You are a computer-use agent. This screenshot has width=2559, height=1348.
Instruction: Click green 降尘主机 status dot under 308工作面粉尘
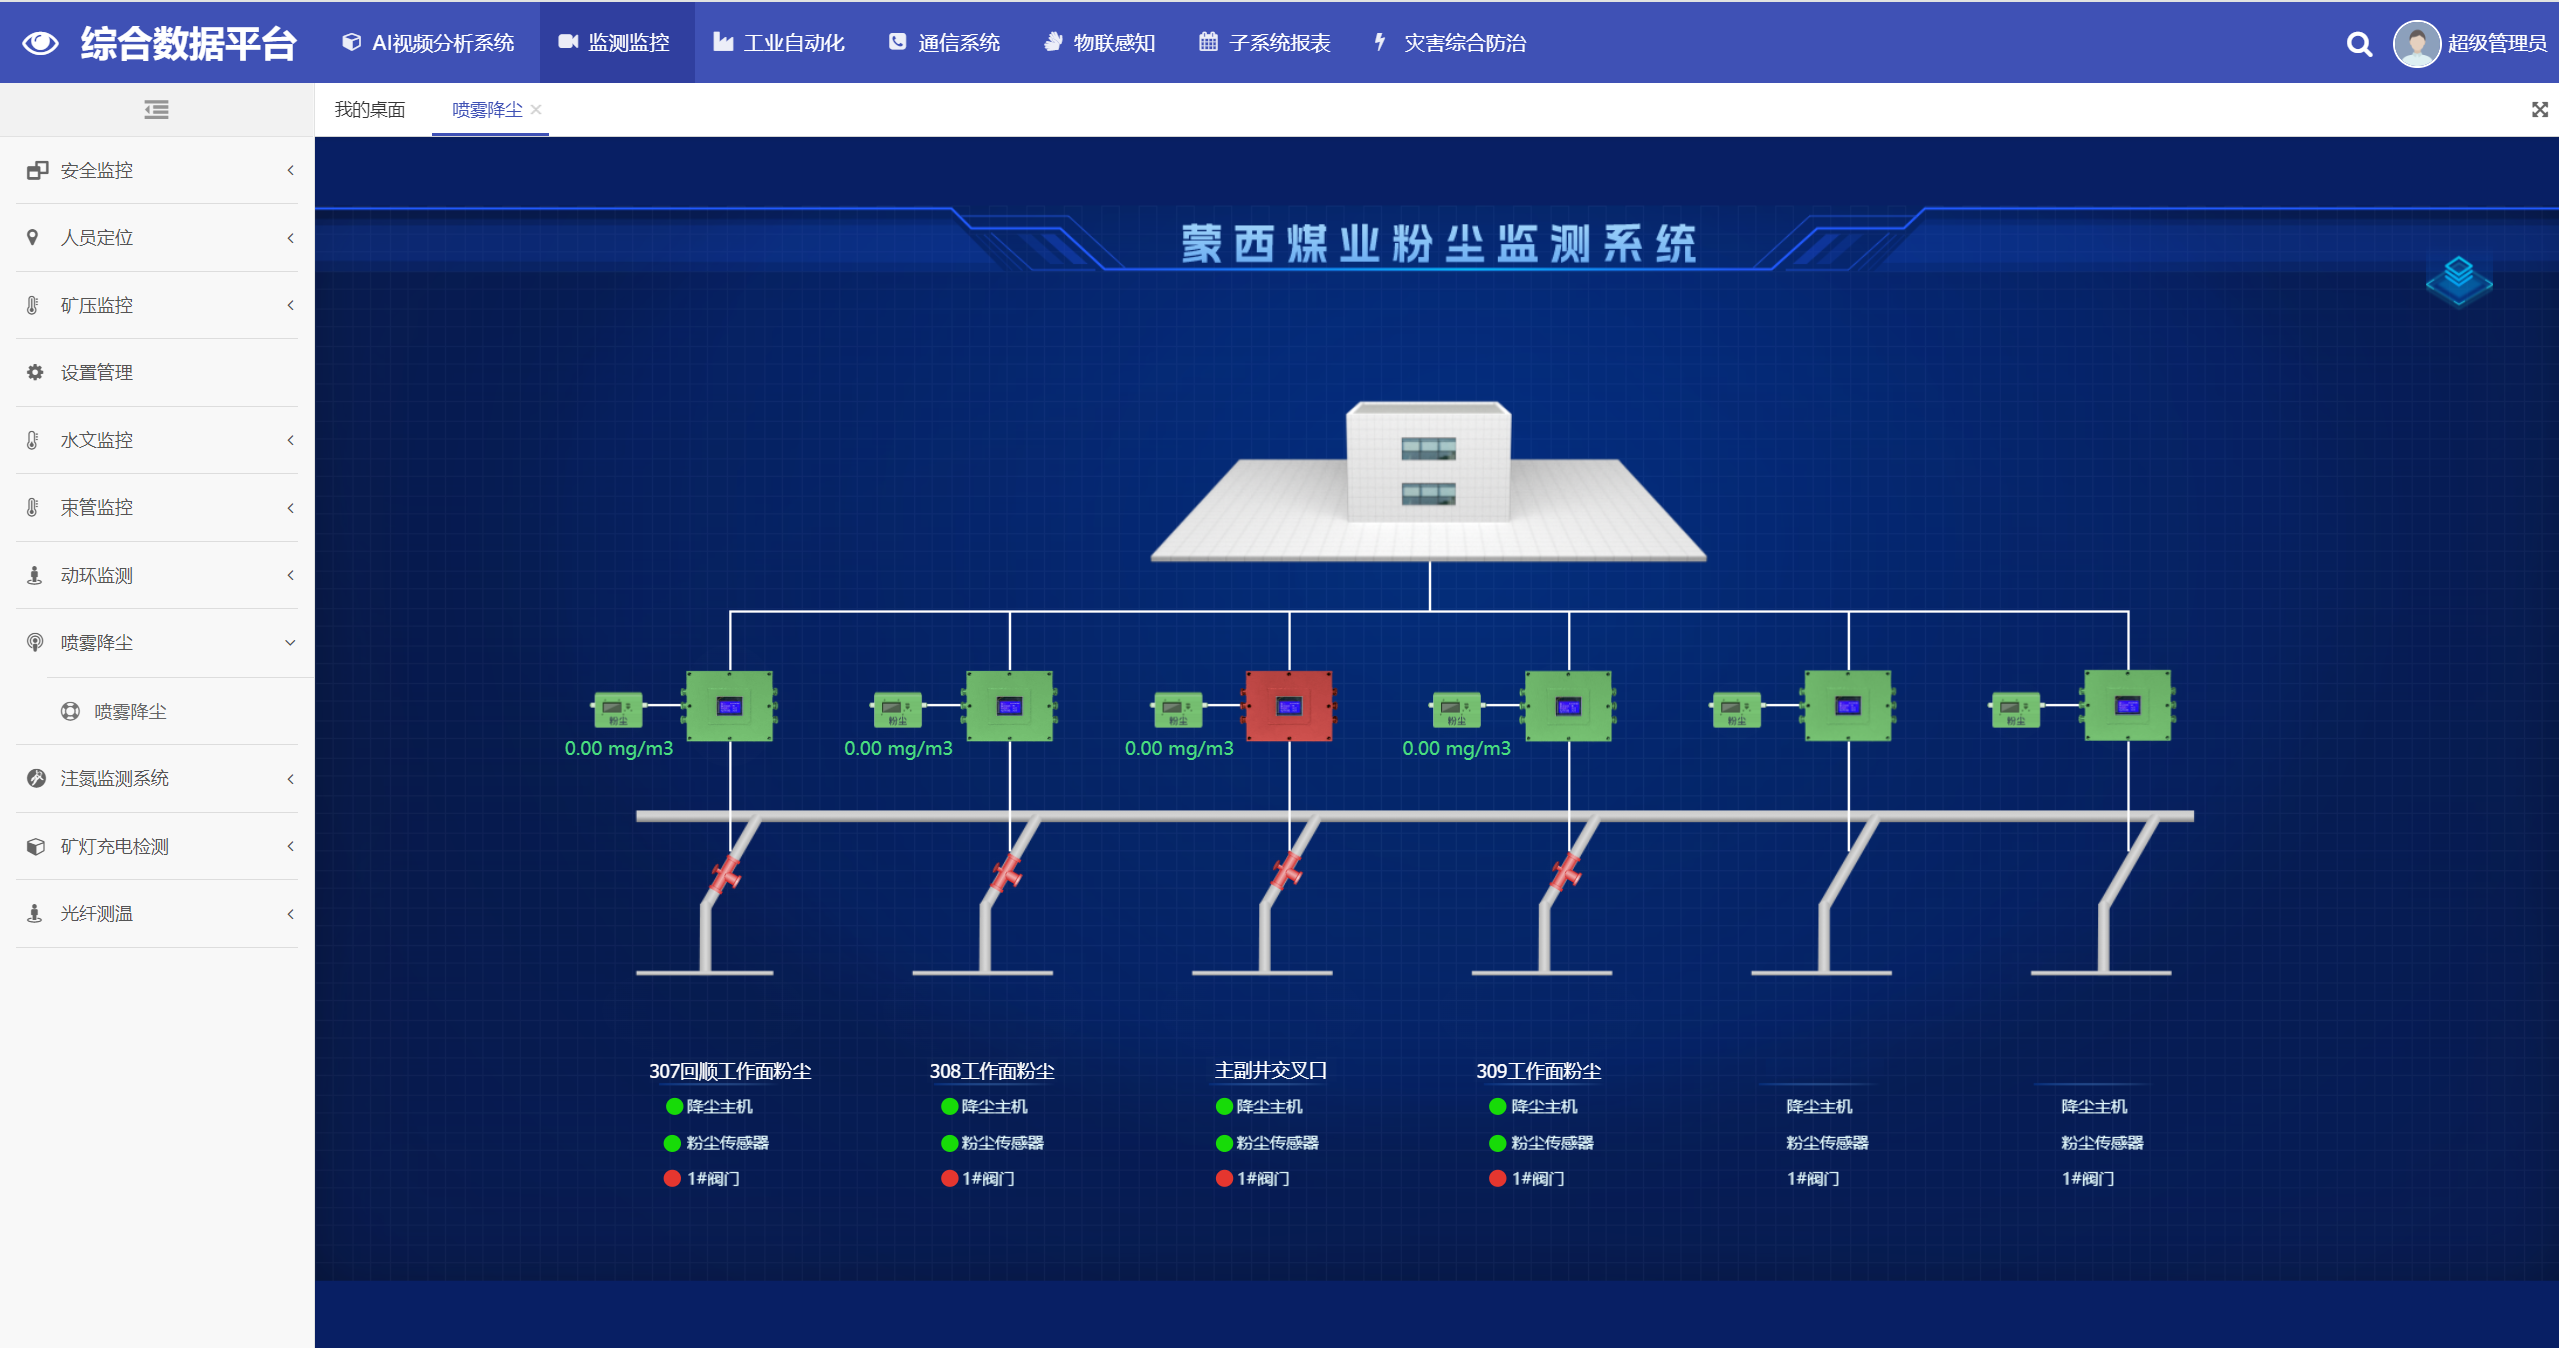tap(949, 1107)
